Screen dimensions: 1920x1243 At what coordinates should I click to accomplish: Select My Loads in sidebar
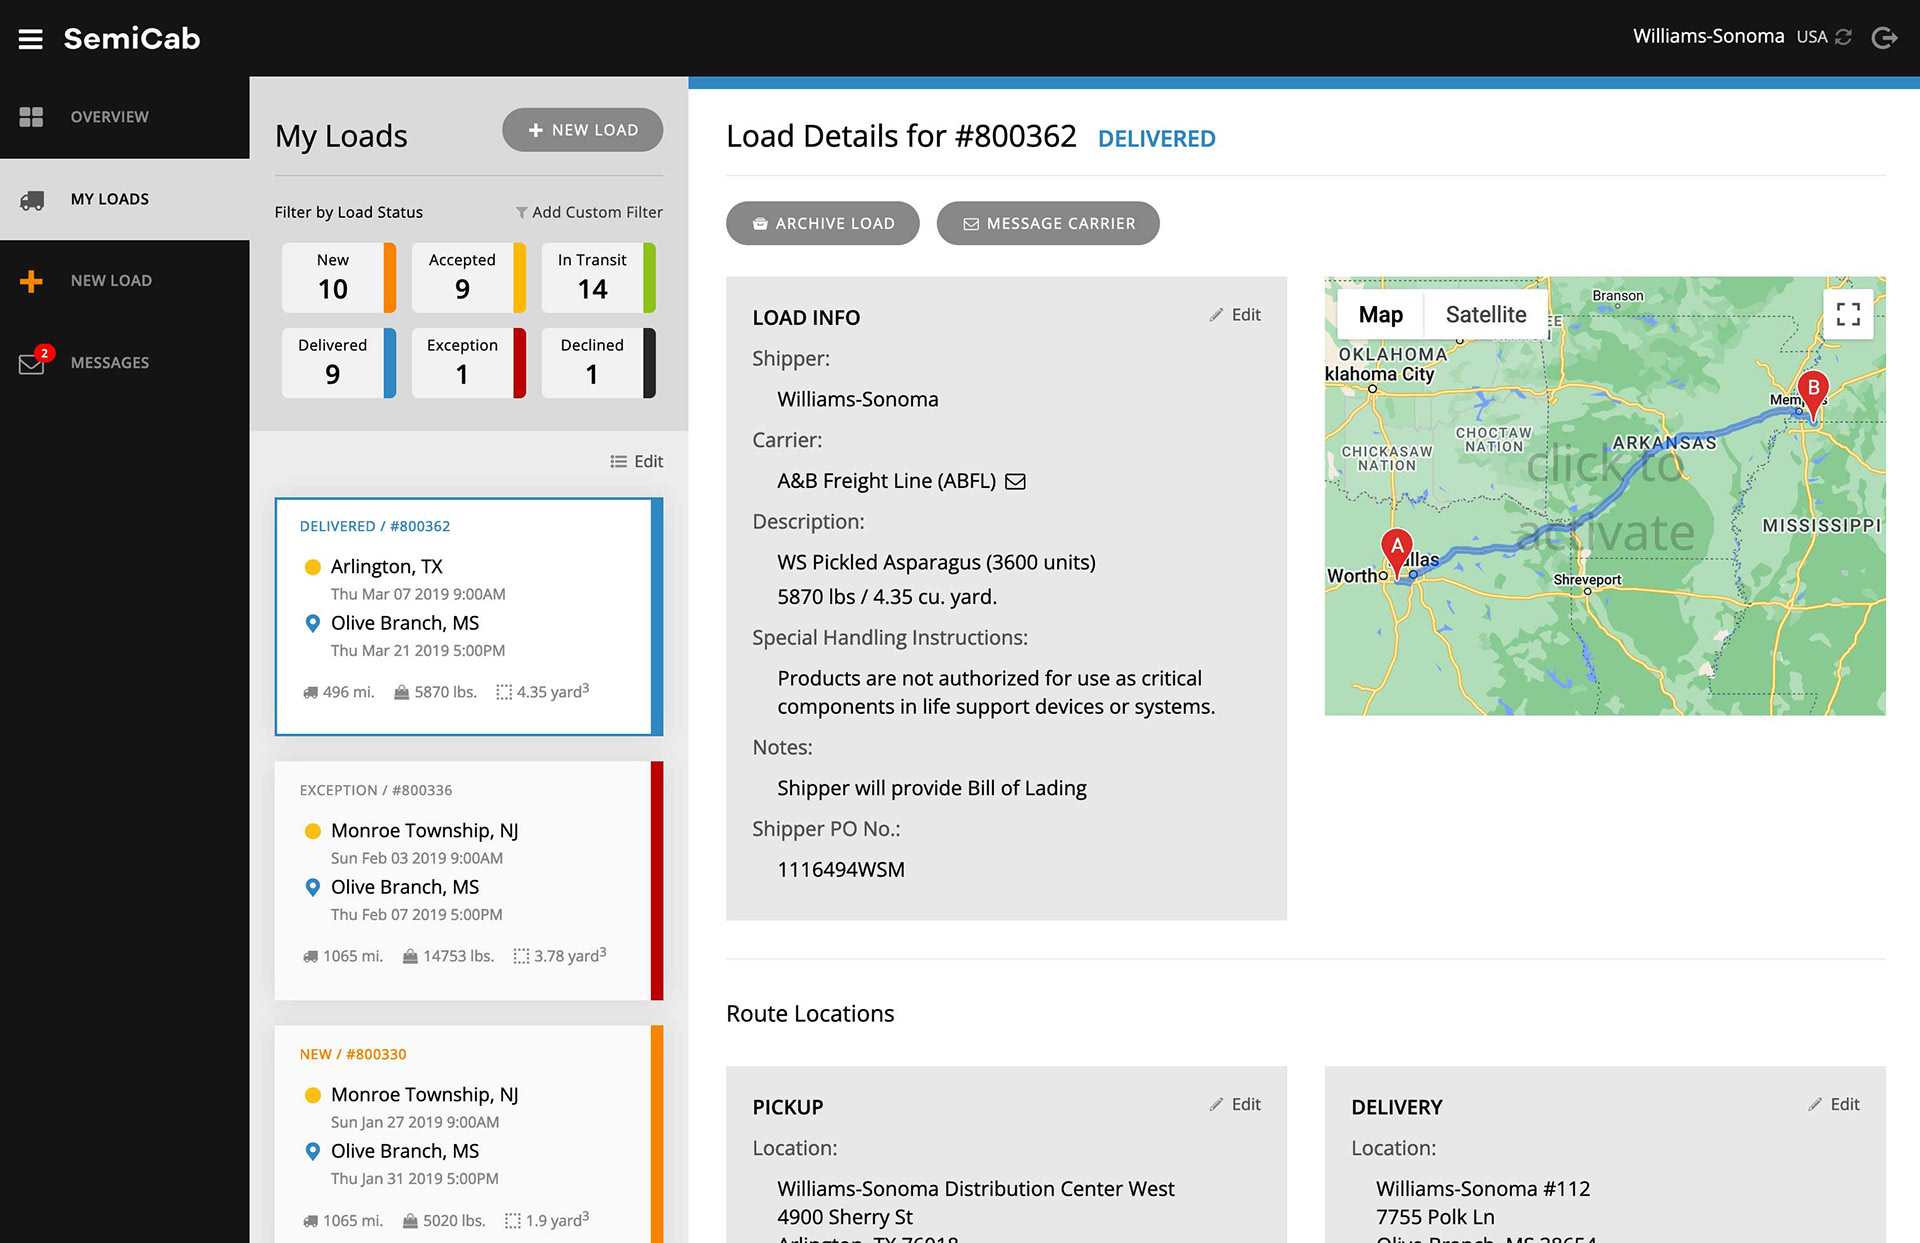(x=124, y=199)
